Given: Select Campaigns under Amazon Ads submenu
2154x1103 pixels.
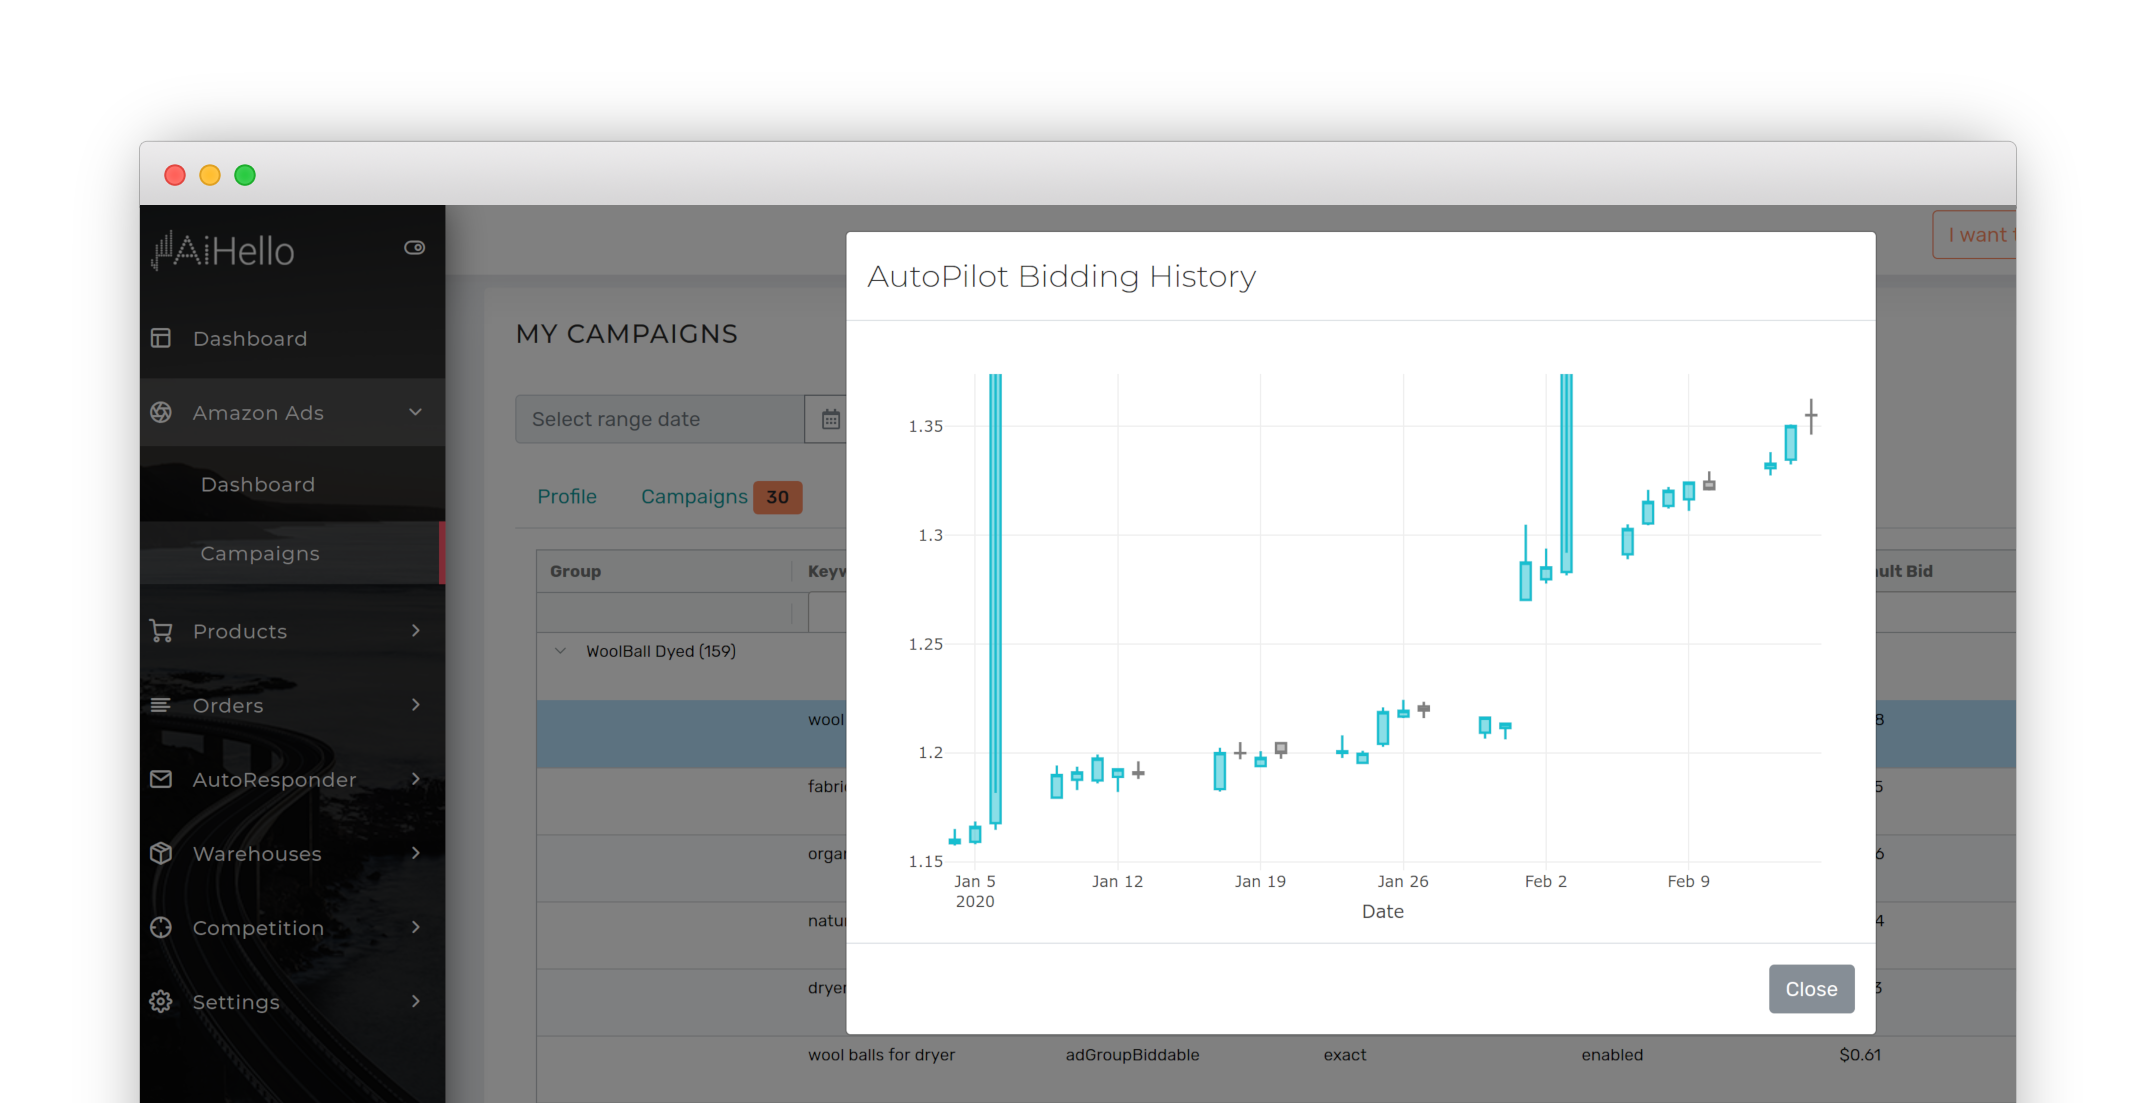Looking at the screenshot, I should (x=260, y=553).
